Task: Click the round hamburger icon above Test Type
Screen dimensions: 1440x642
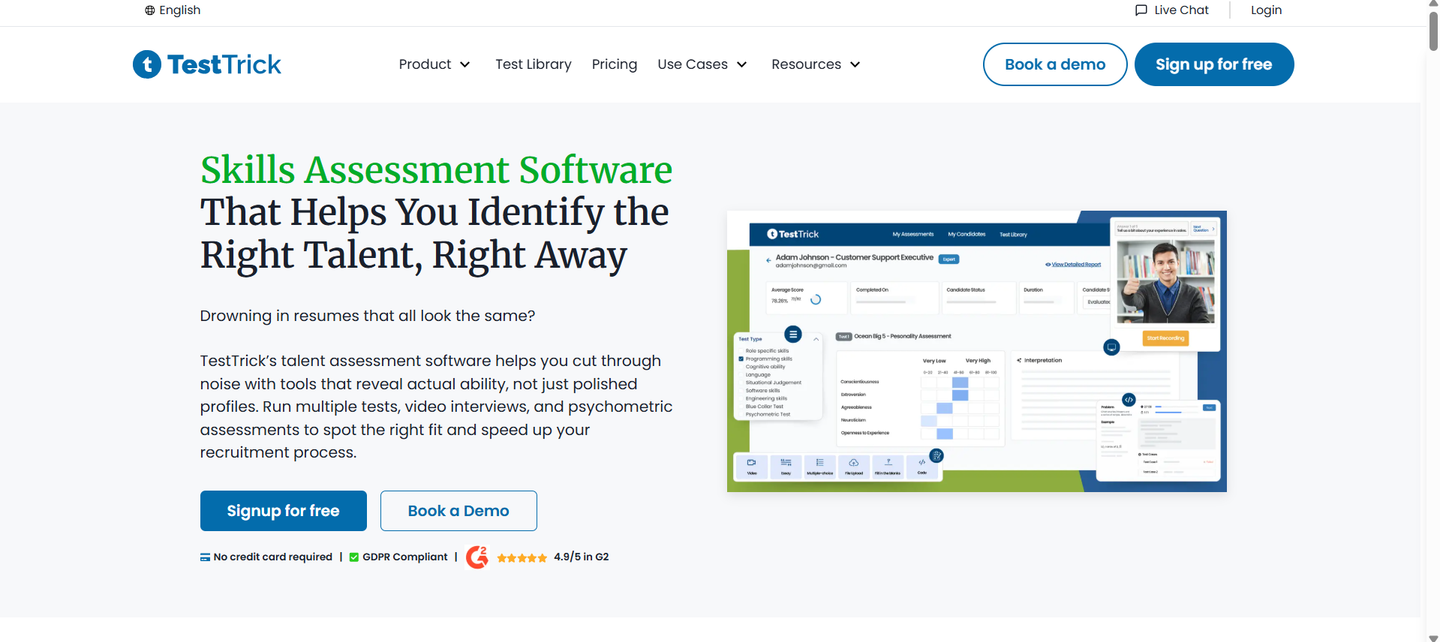Action: (793, 334)
